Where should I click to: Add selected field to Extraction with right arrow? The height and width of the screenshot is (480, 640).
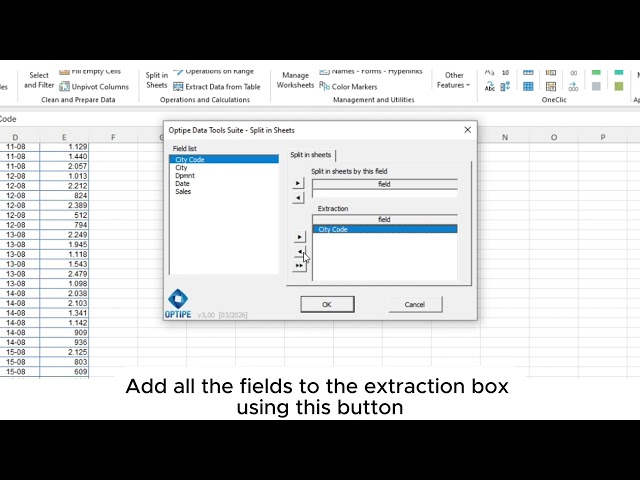point(299,237)
